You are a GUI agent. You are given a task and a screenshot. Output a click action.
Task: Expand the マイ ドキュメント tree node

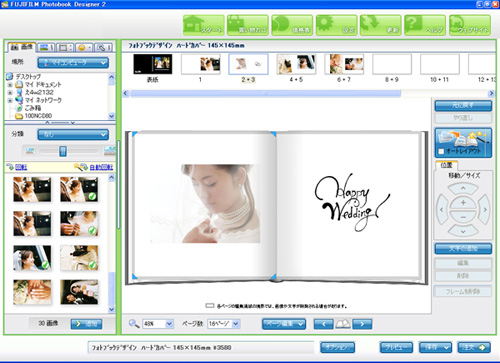[10, 85]
